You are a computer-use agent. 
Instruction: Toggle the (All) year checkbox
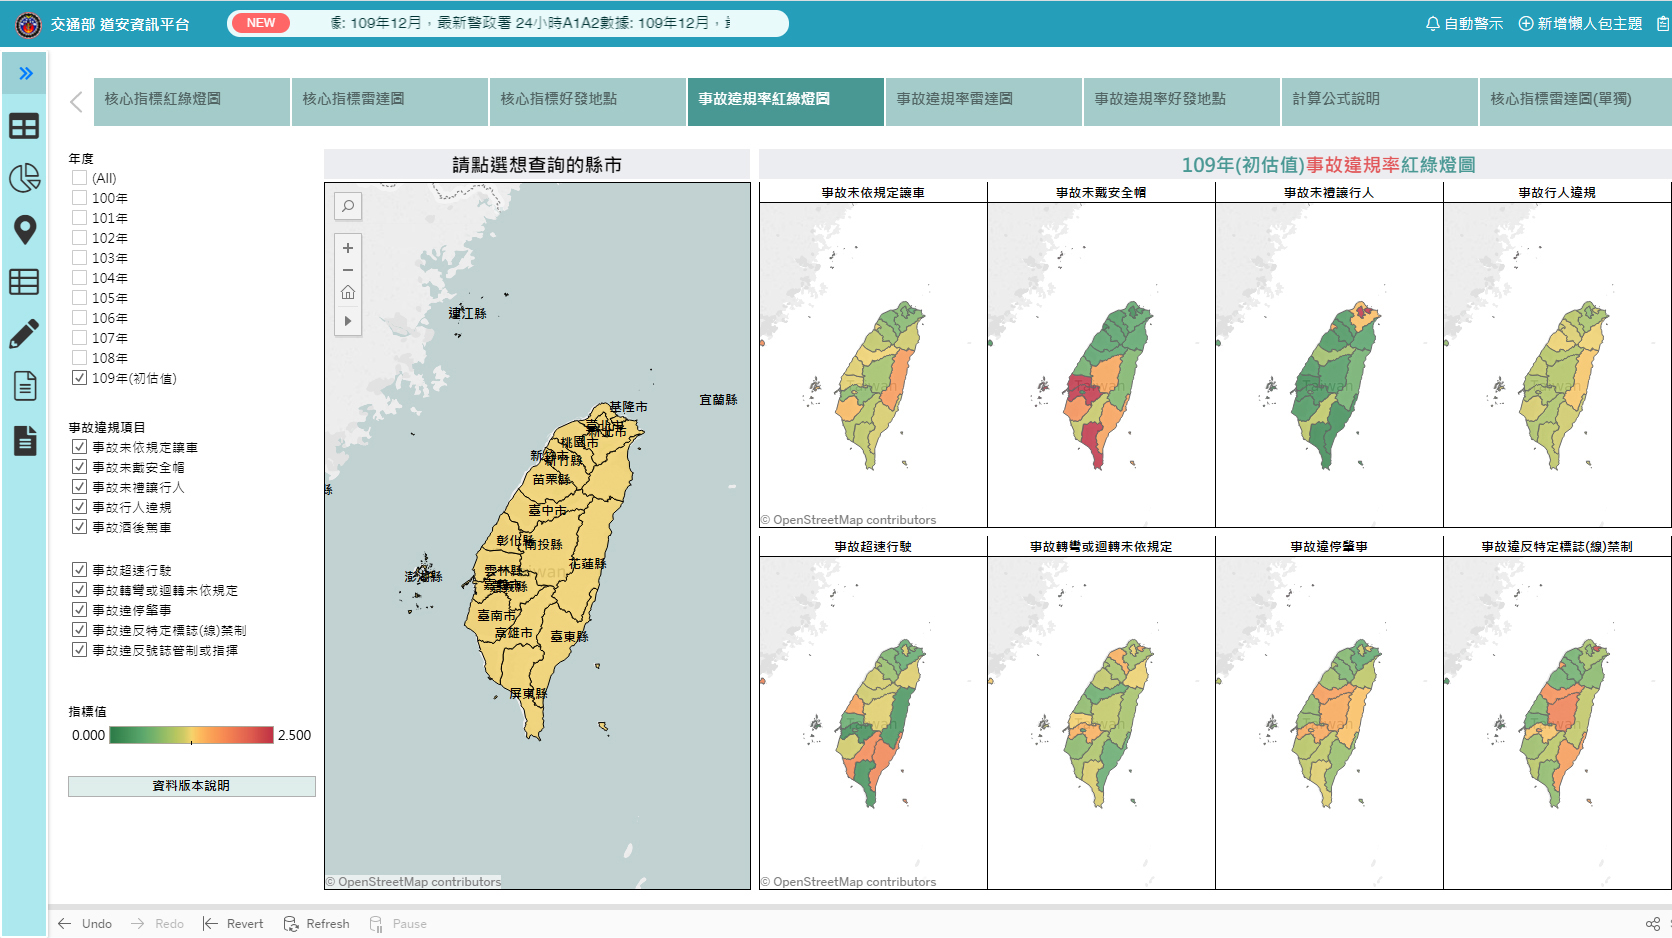pos(79,178)
